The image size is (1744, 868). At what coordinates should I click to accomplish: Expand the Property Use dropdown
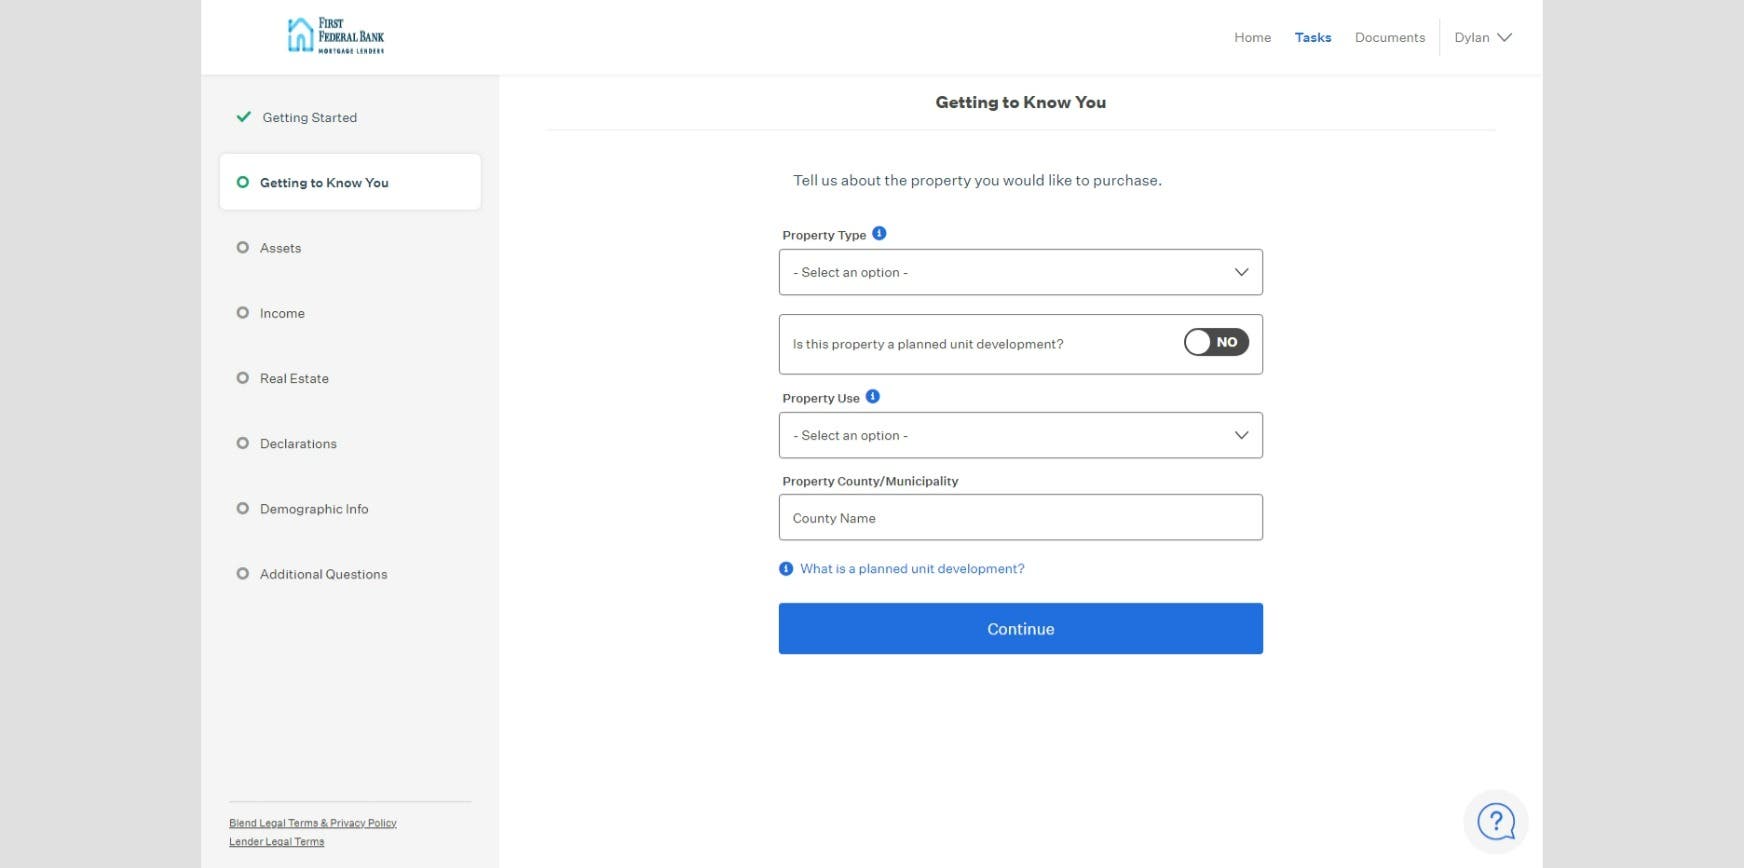[1020, 435]
